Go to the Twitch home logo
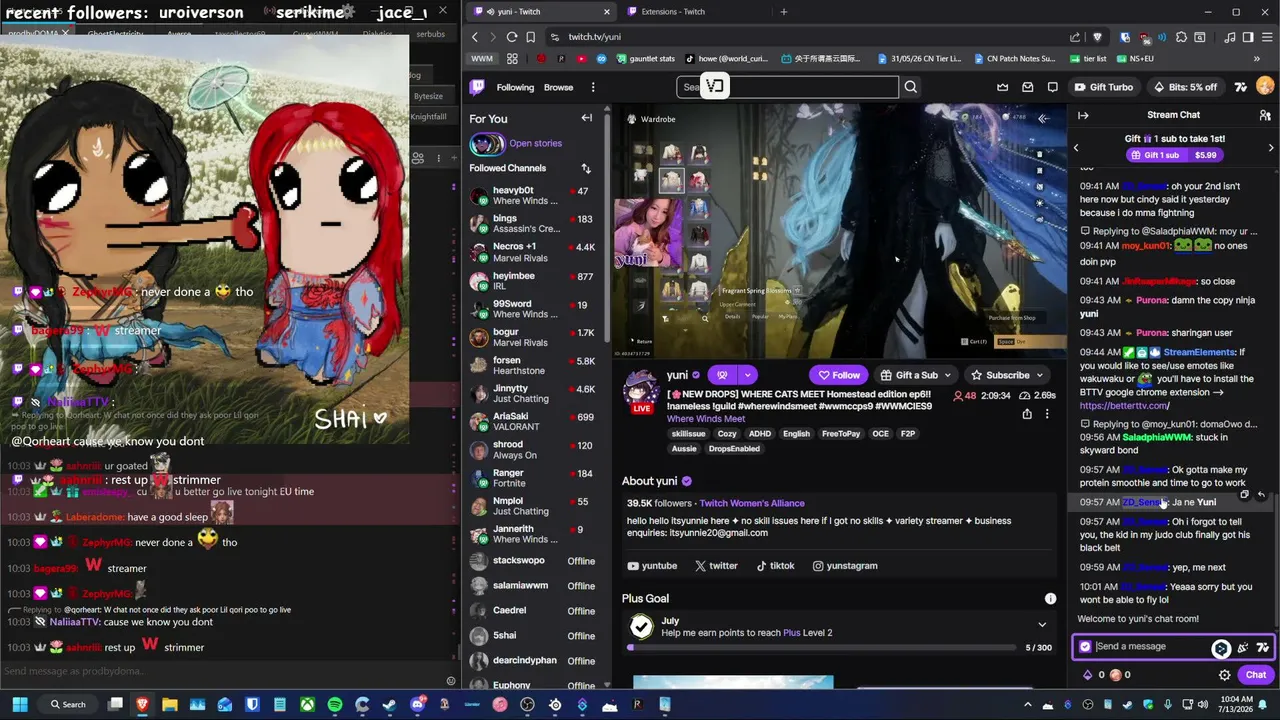1280x720 pixels. (x=477, y=87)
